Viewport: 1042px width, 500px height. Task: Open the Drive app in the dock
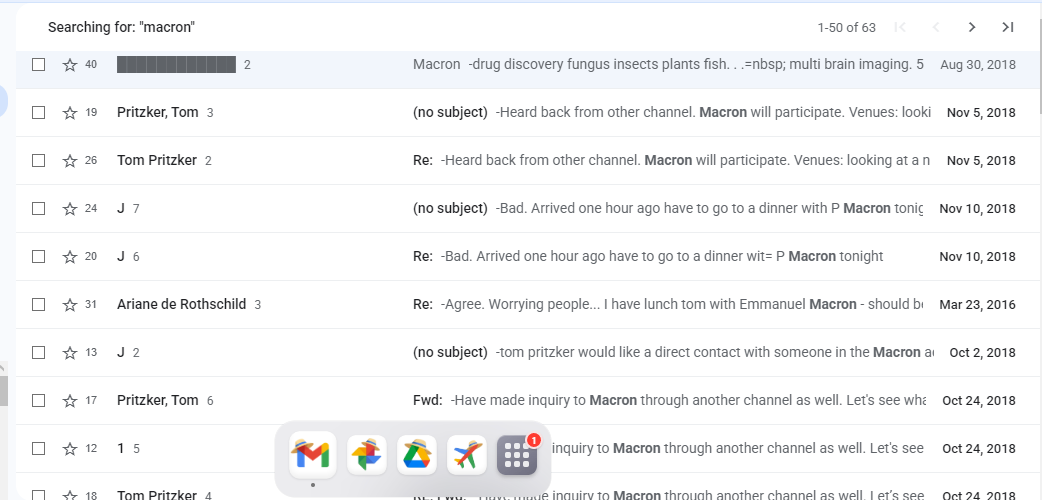tap(417, 455)
